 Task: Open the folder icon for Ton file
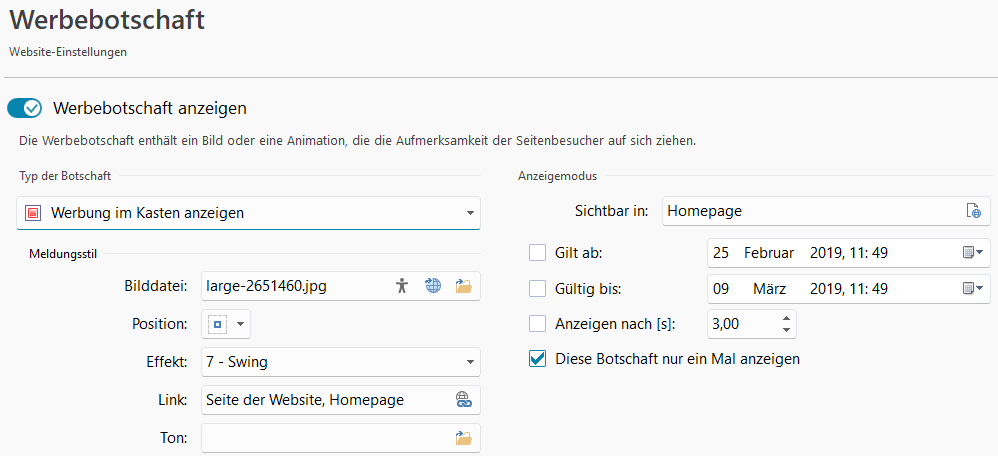[463, 438]
